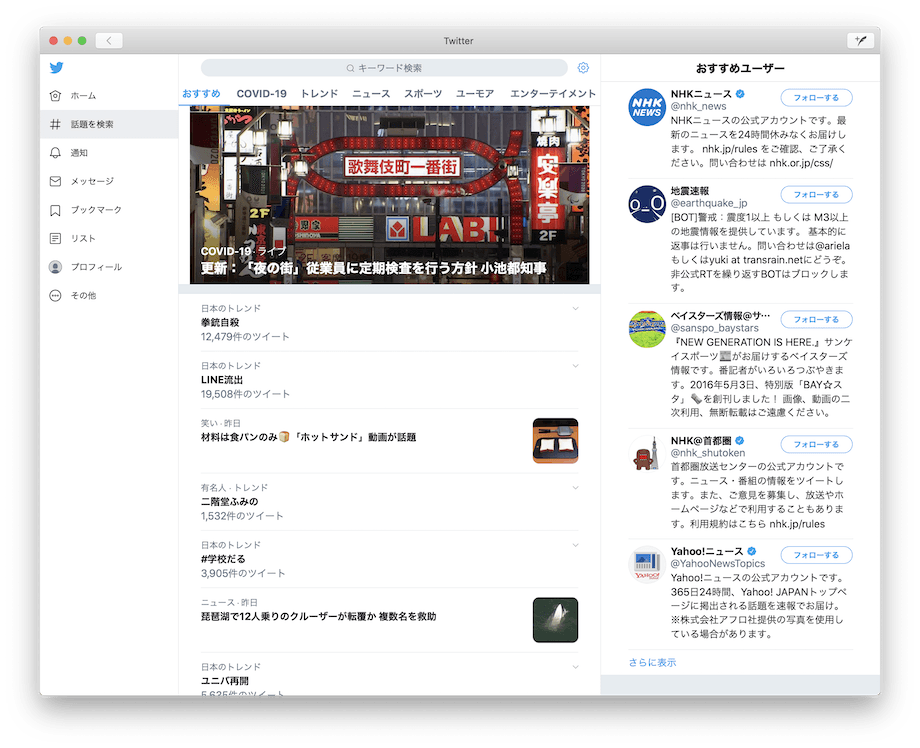
Task: Open the 琵琶湖 cruiser news thumbnail
Action: [555, 620]
